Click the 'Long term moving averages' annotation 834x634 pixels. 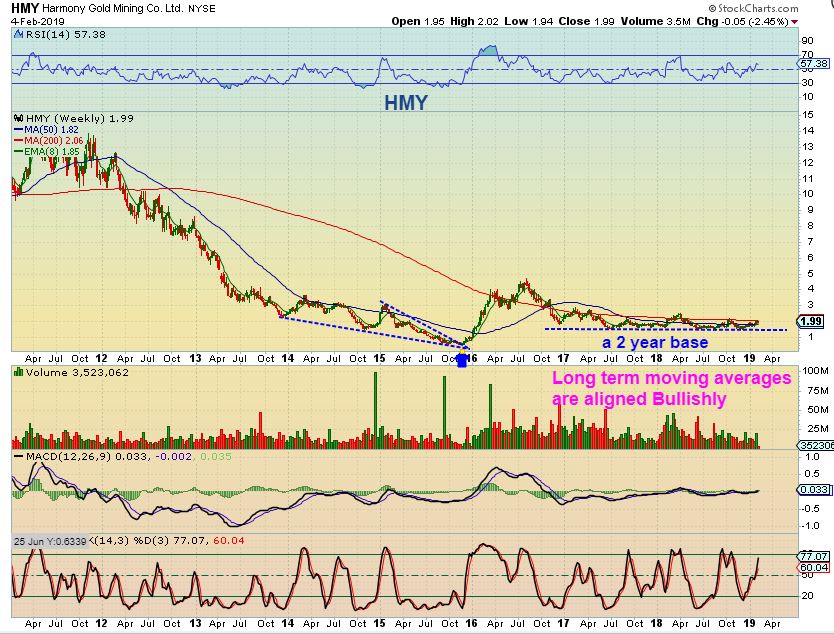pyautogui.click(x=671, y=378)
